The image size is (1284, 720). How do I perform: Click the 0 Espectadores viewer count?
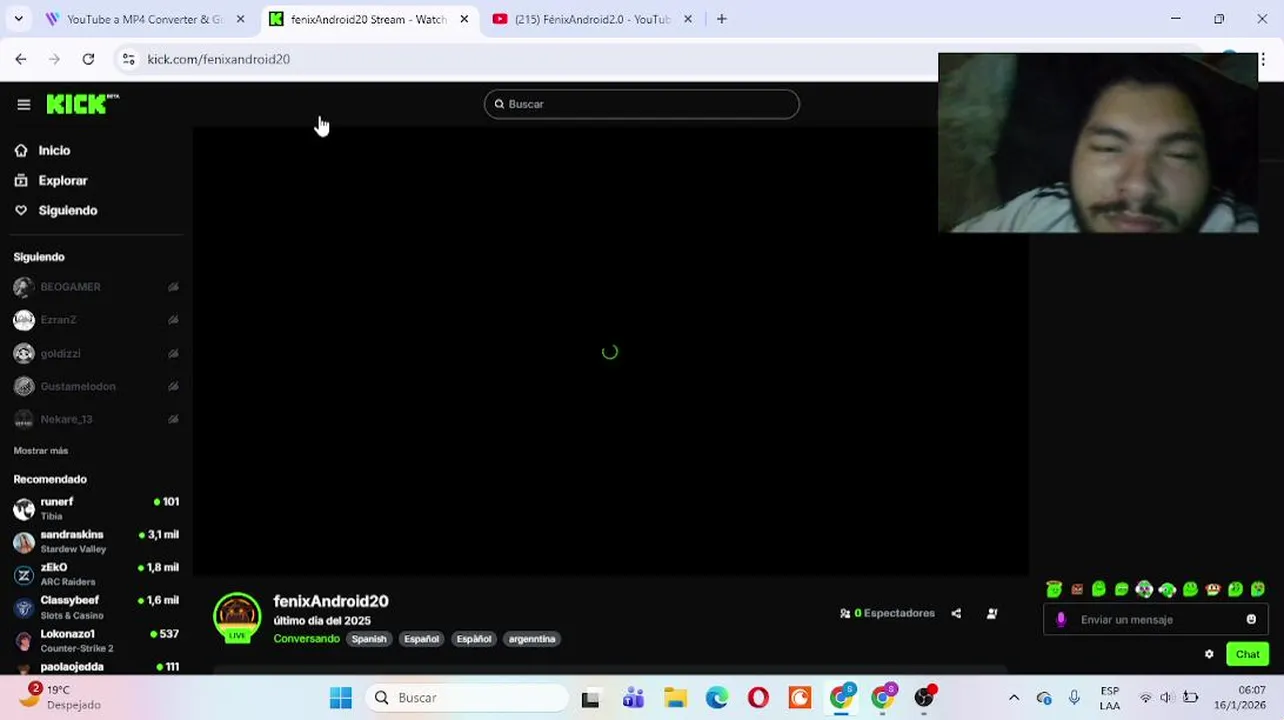click(888, 613)
